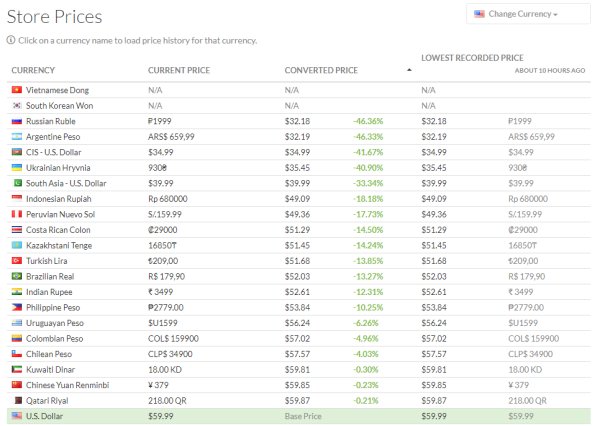Screen dimensions: 600x426
Task: Click the Brazilian flag icon
Action: click(16, 275)
